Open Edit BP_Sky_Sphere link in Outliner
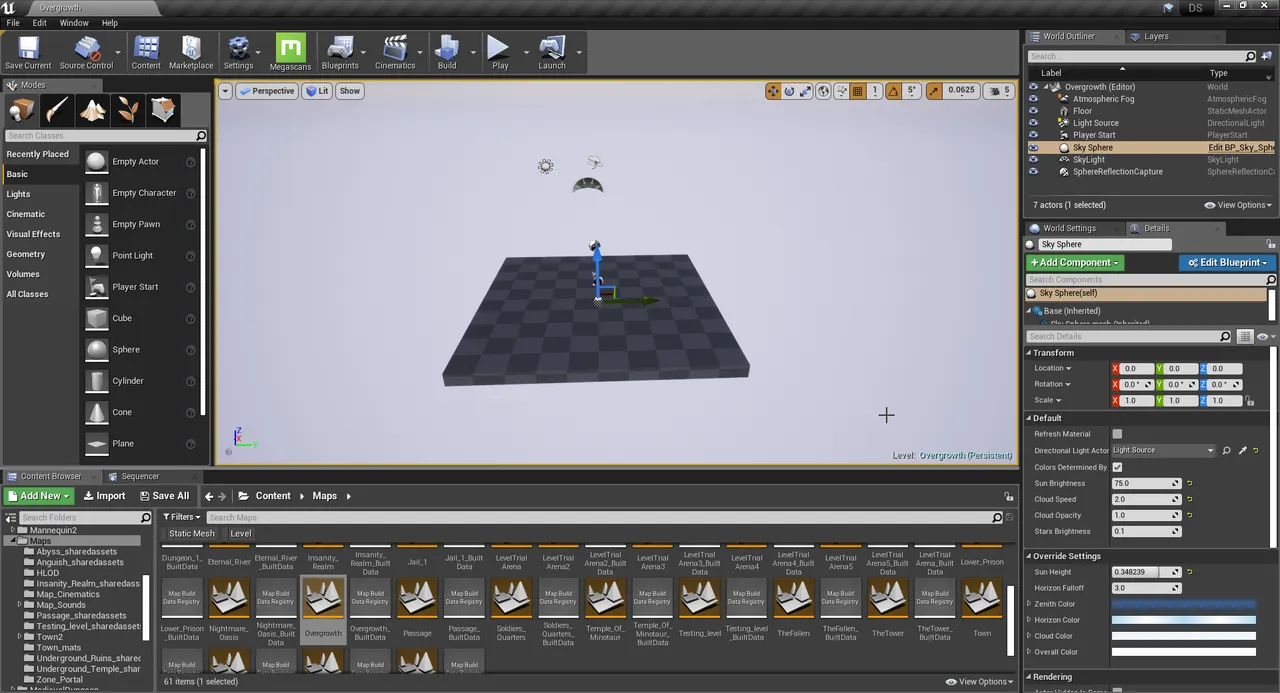The width and height of the screenshot is (1280, 693). [1241, 147]
